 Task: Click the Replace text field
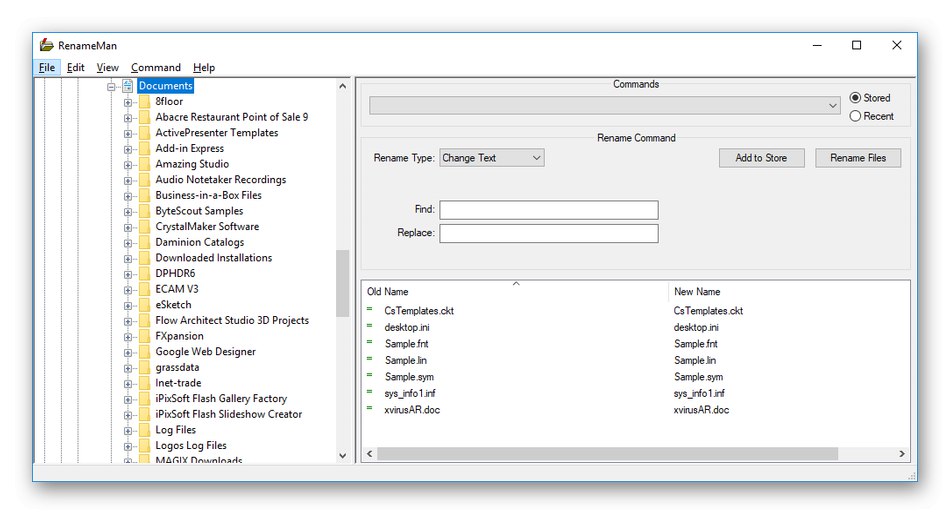click(549, 233)
